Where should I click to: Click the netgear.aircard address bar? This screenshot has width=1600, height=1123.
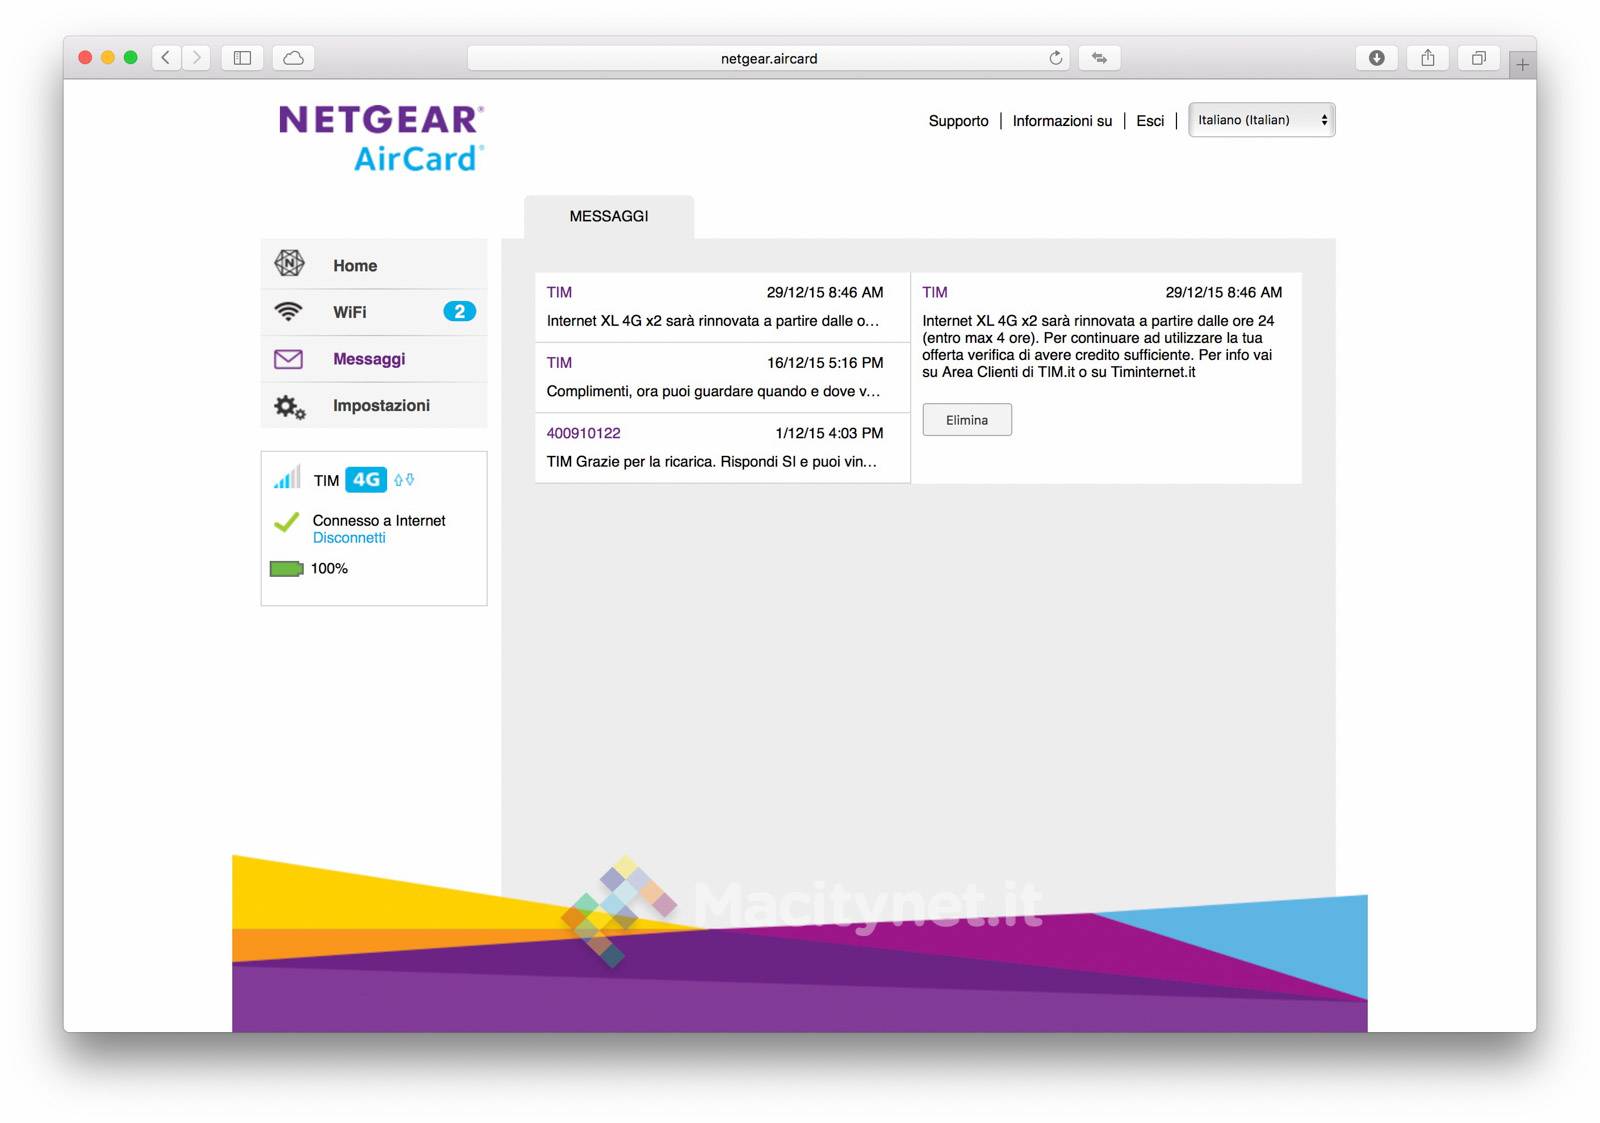pos(769,58)
